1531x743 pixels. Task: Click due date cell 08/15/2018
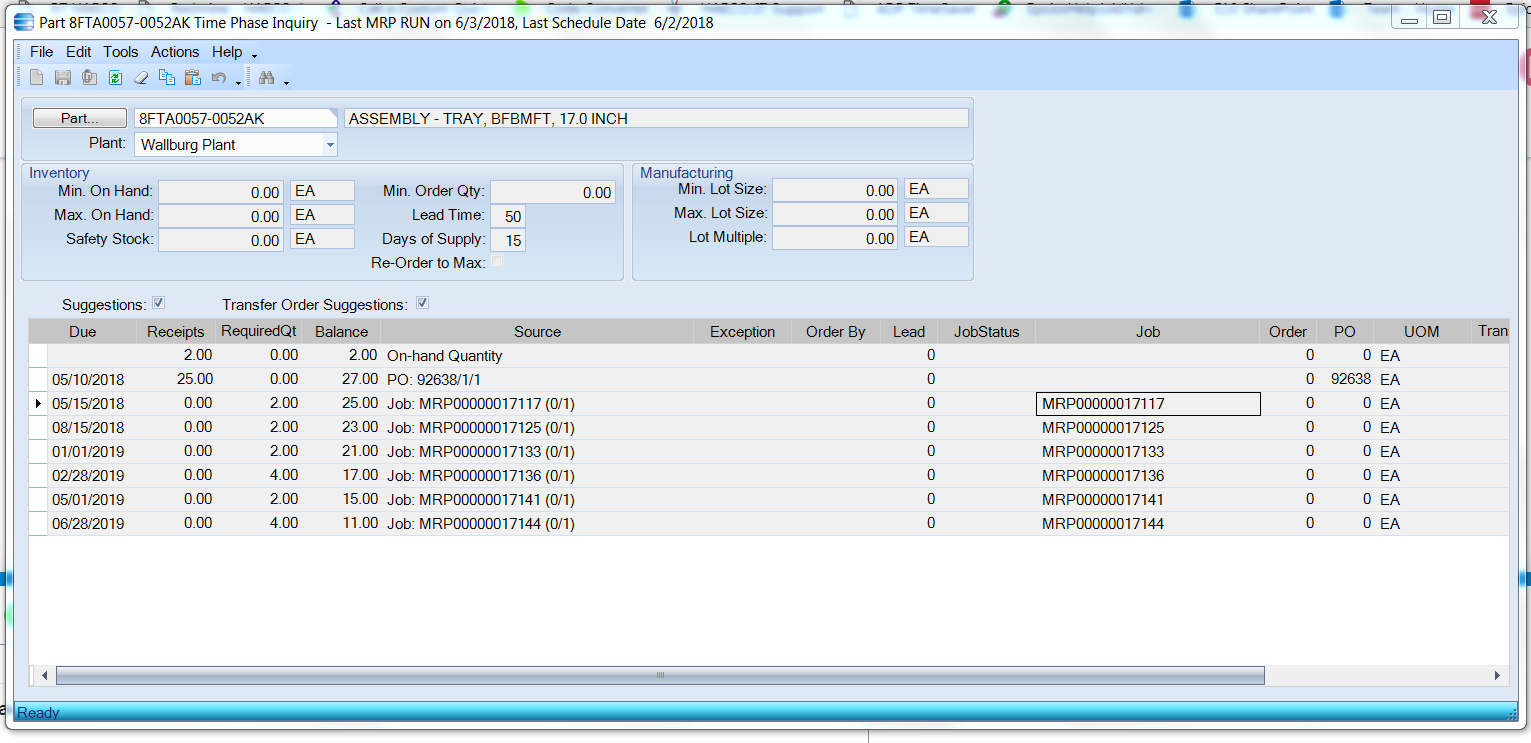point(92,428)
